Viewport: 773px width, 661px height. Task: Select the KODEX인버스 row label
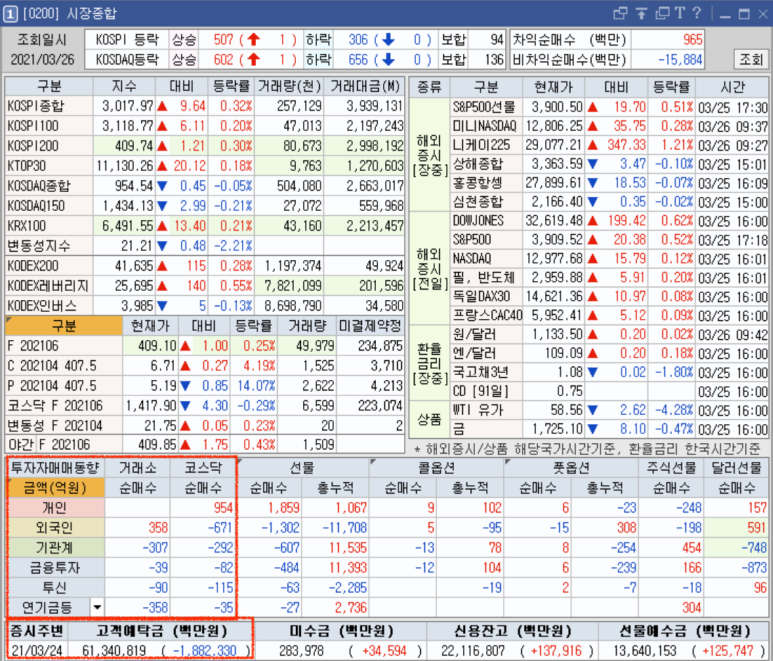click(x=49, y=306)
